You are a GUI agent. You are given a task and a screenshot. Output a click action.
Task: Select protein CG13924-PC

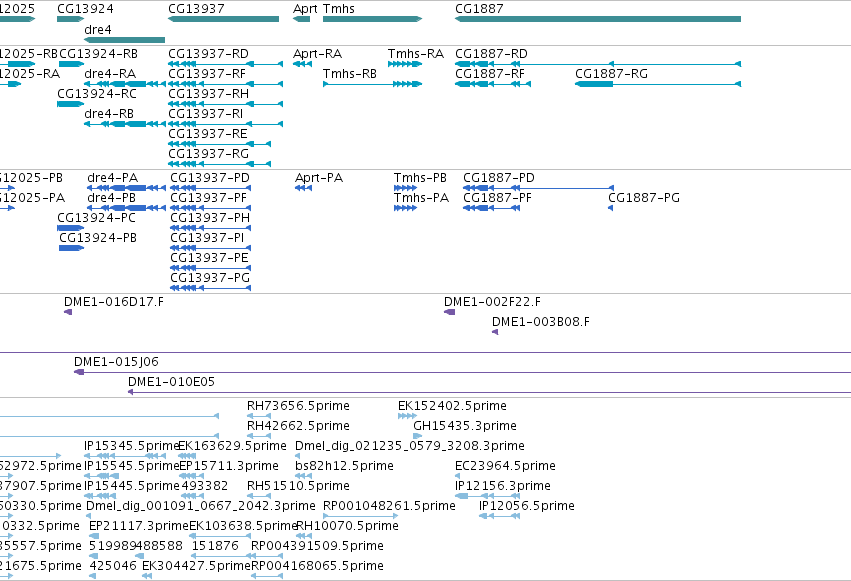[96, 218]
